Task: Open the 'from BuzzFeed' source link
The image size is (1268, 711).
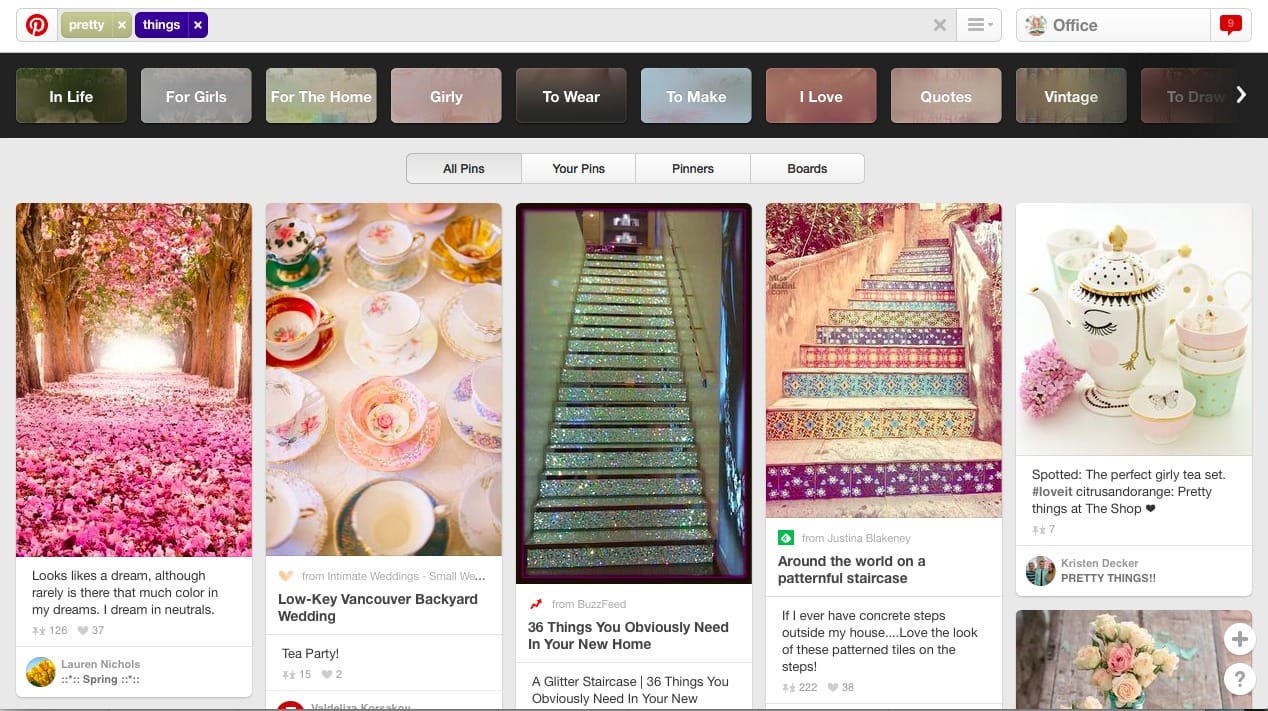Action: pyautogui.click(x=589, y=604)
